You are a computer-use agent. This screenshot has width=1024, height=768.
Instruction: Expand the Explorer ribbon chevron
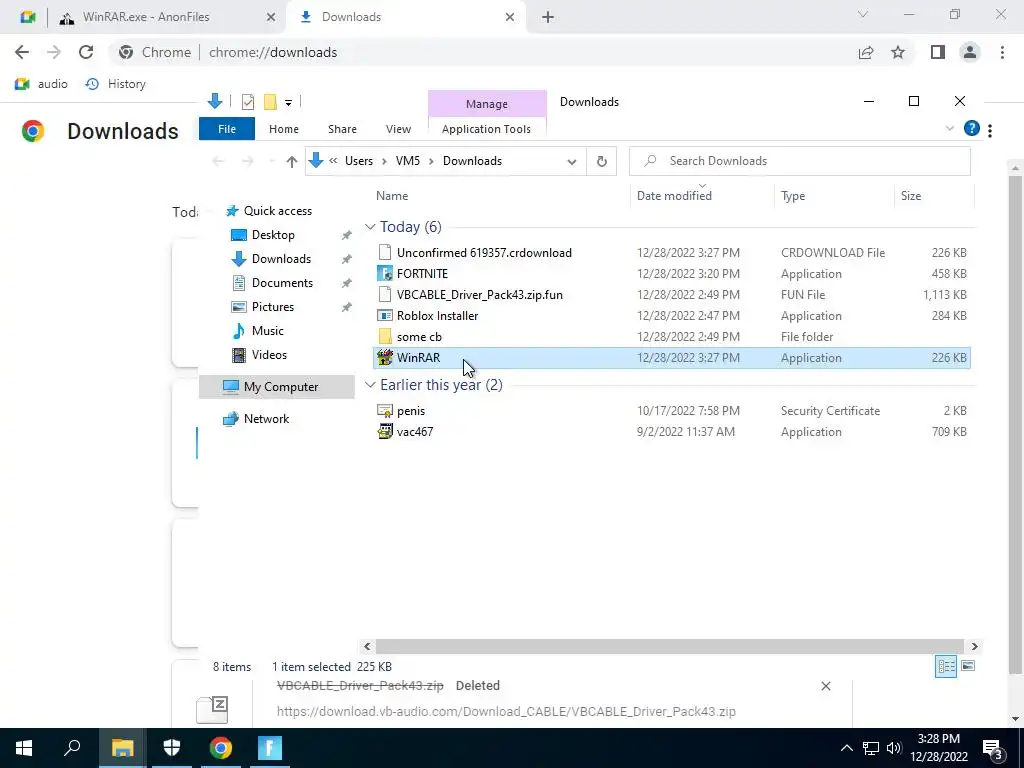coord(950,129)
